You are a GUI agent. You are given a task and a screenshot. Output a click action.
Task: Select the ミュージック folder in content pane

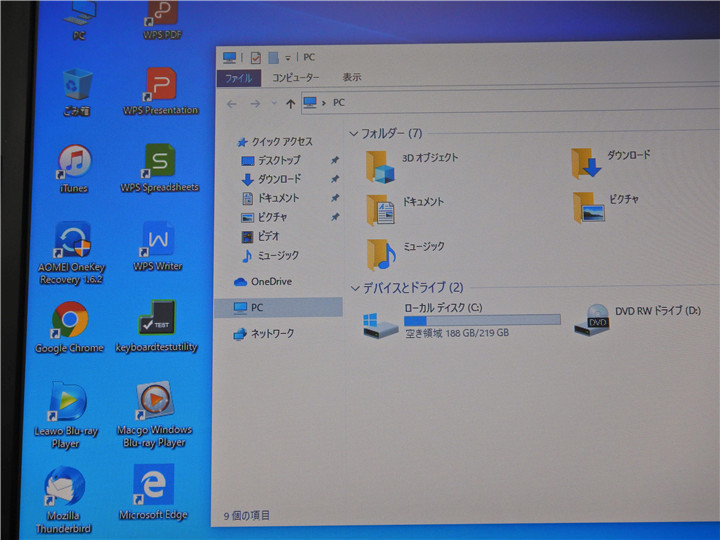point(405,254)
